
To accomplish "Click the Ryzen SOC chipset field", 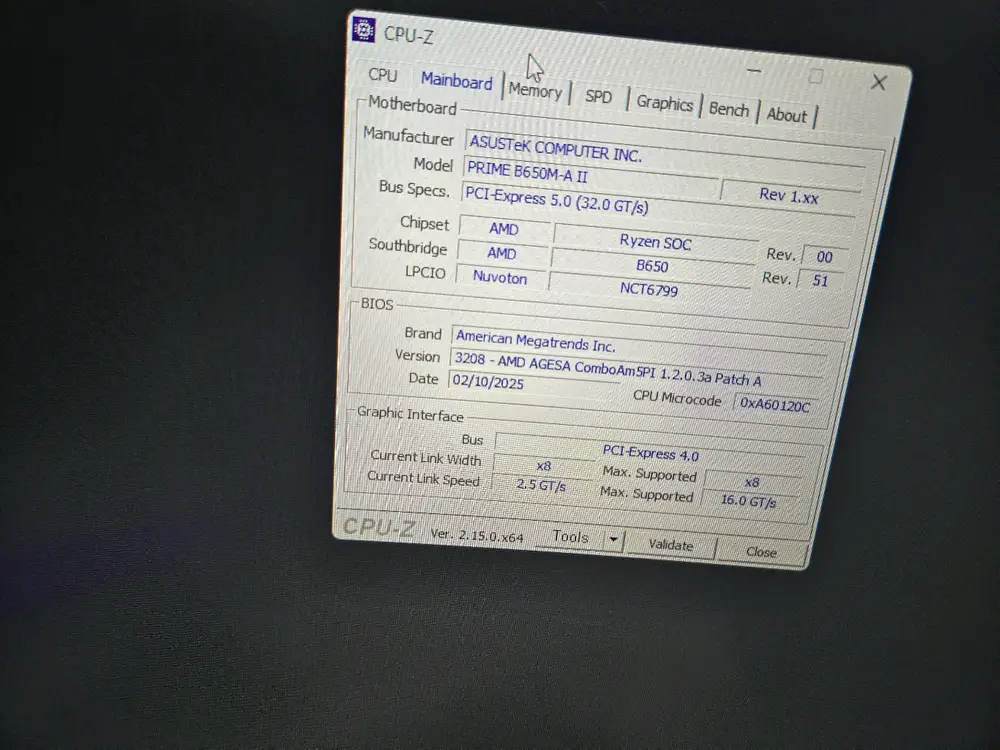I will (655, 242).
